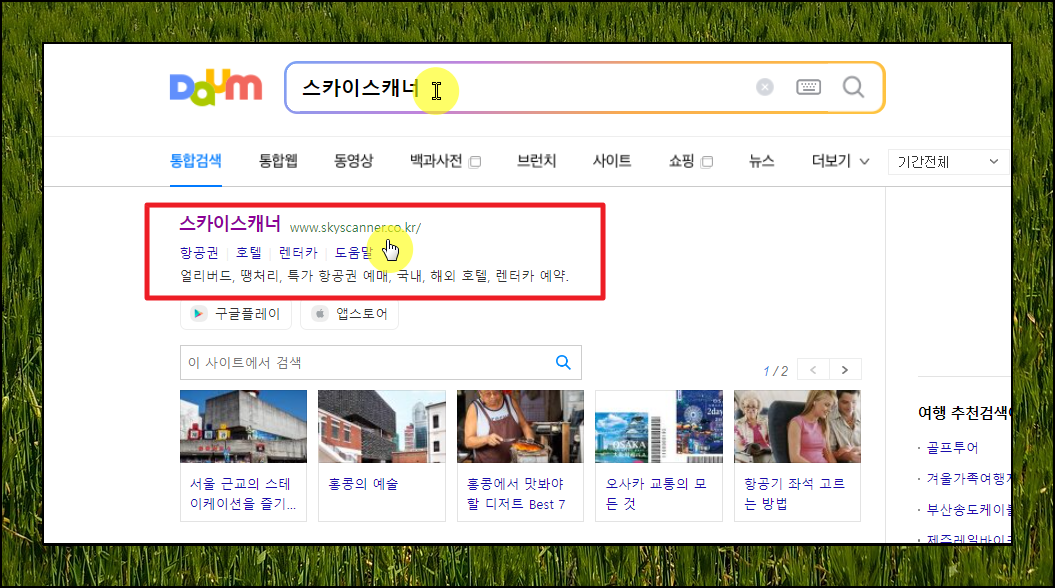Click 홍콩에서 맛봐야 할 디저트 caption
The width and height of the screenshot is (1055, 588).
point(516,494)
